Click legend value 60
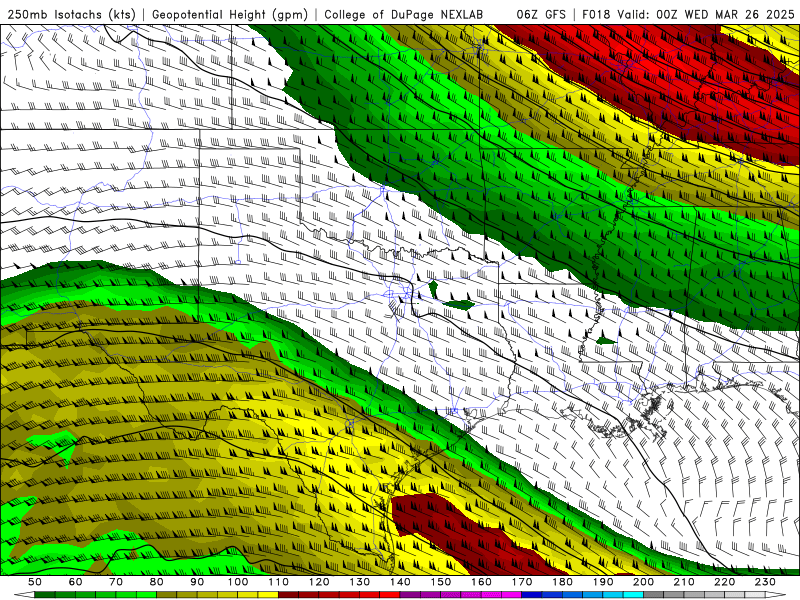 (x=76, y=582)
